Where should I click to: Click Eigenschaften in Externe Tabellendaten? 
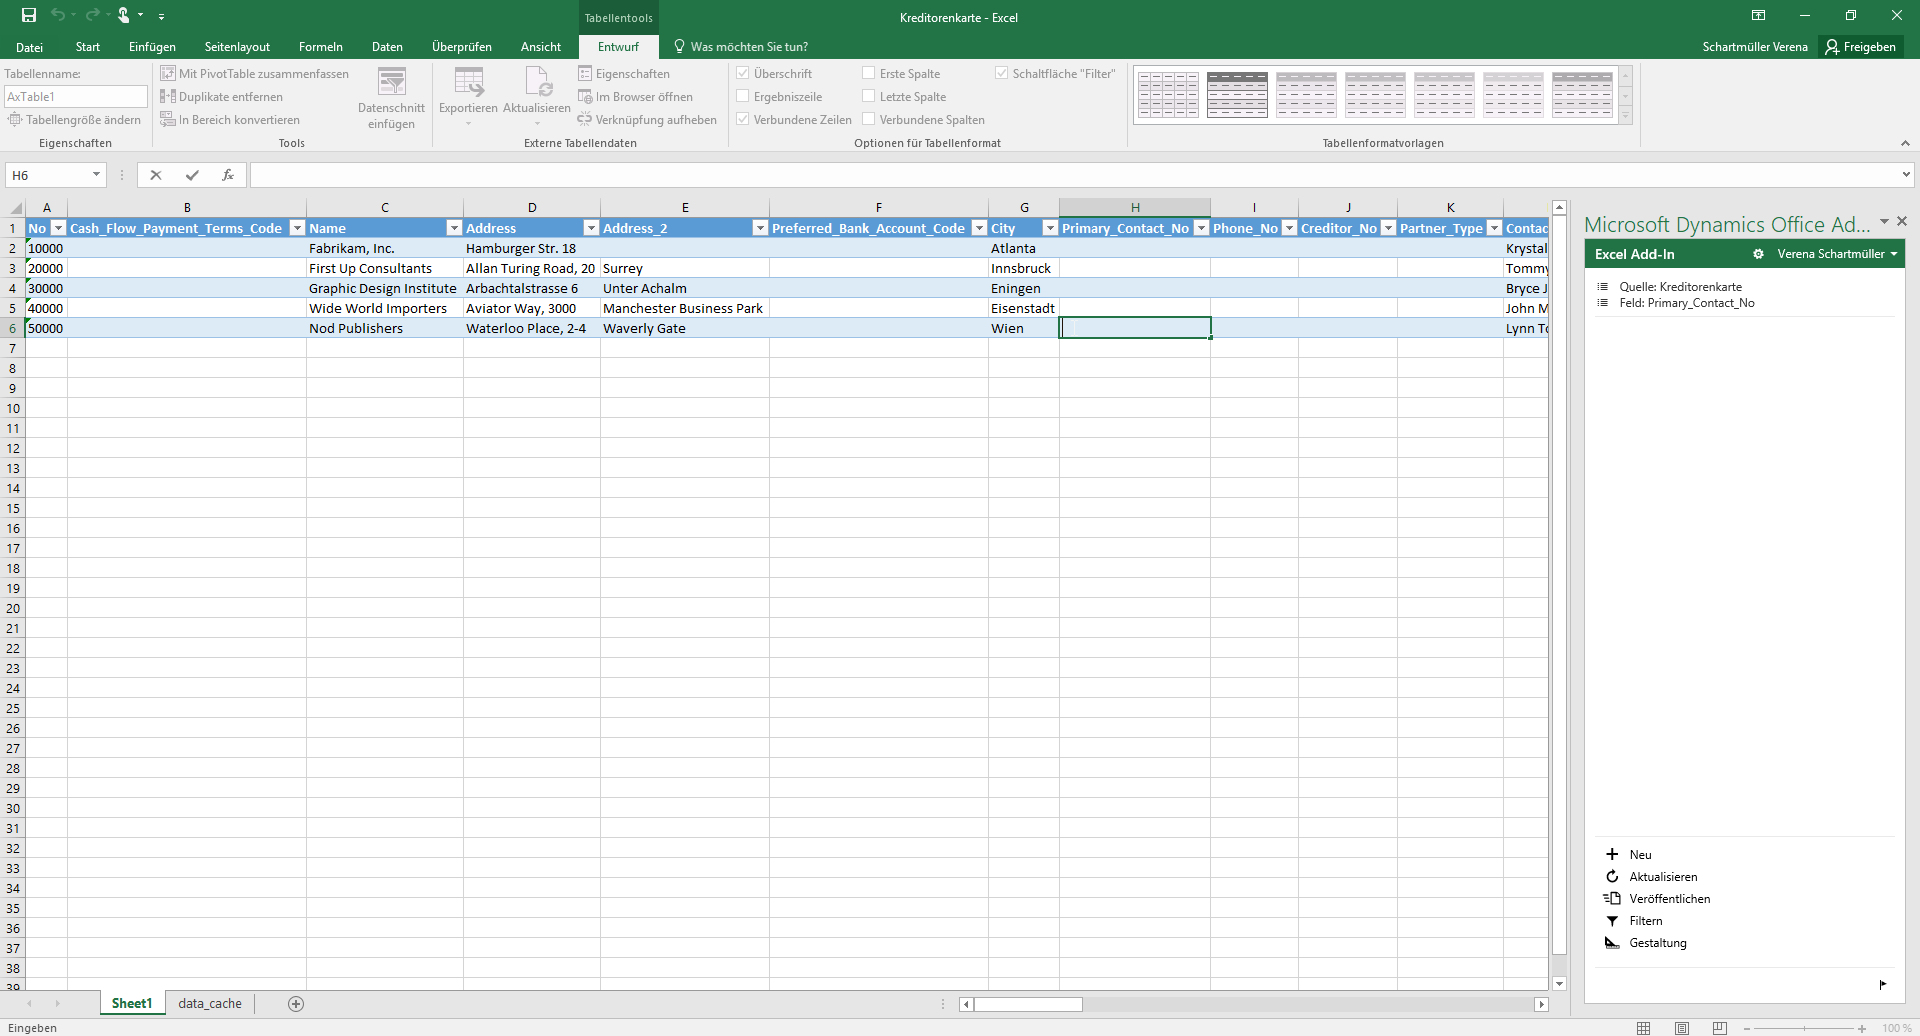[624, 74]
